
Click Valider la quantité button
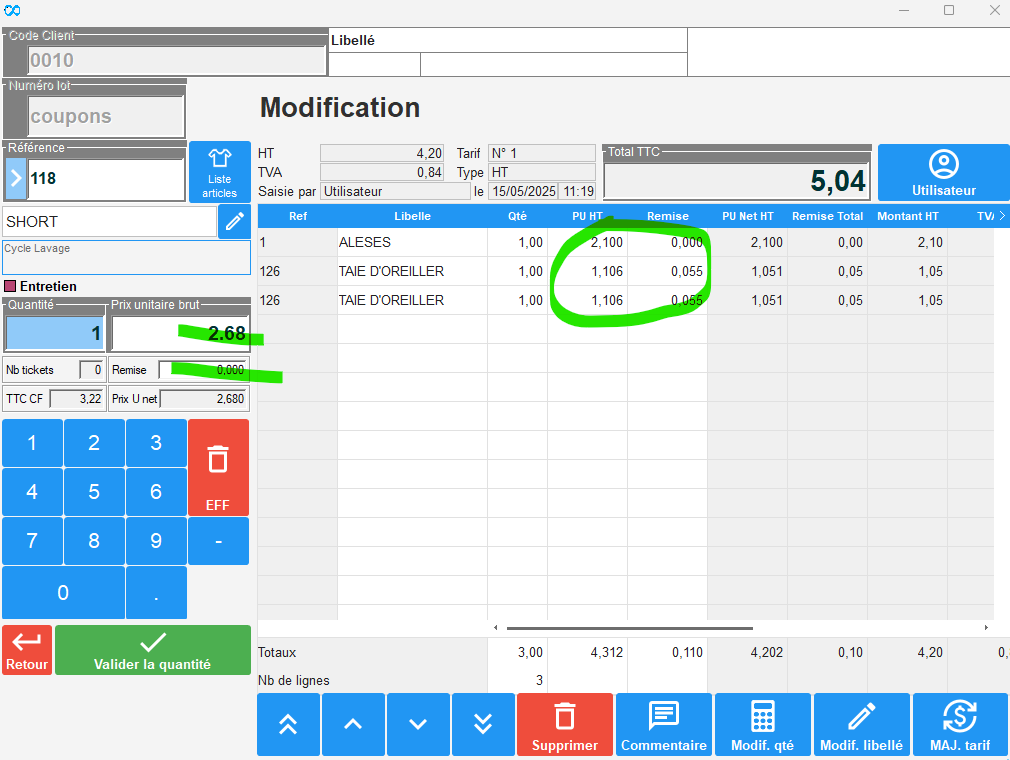coord(152,650)
